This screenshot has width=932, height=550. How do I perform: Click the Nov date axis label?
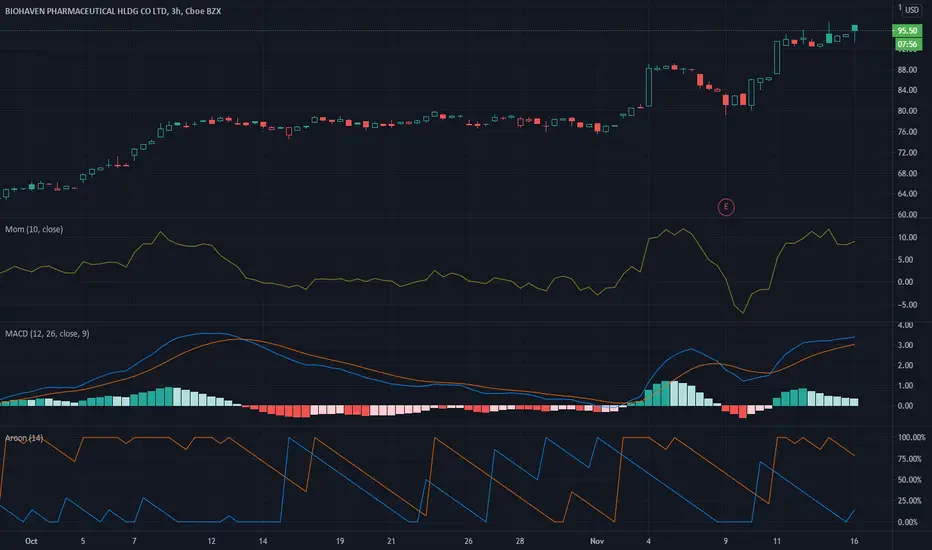pos(597,541)
